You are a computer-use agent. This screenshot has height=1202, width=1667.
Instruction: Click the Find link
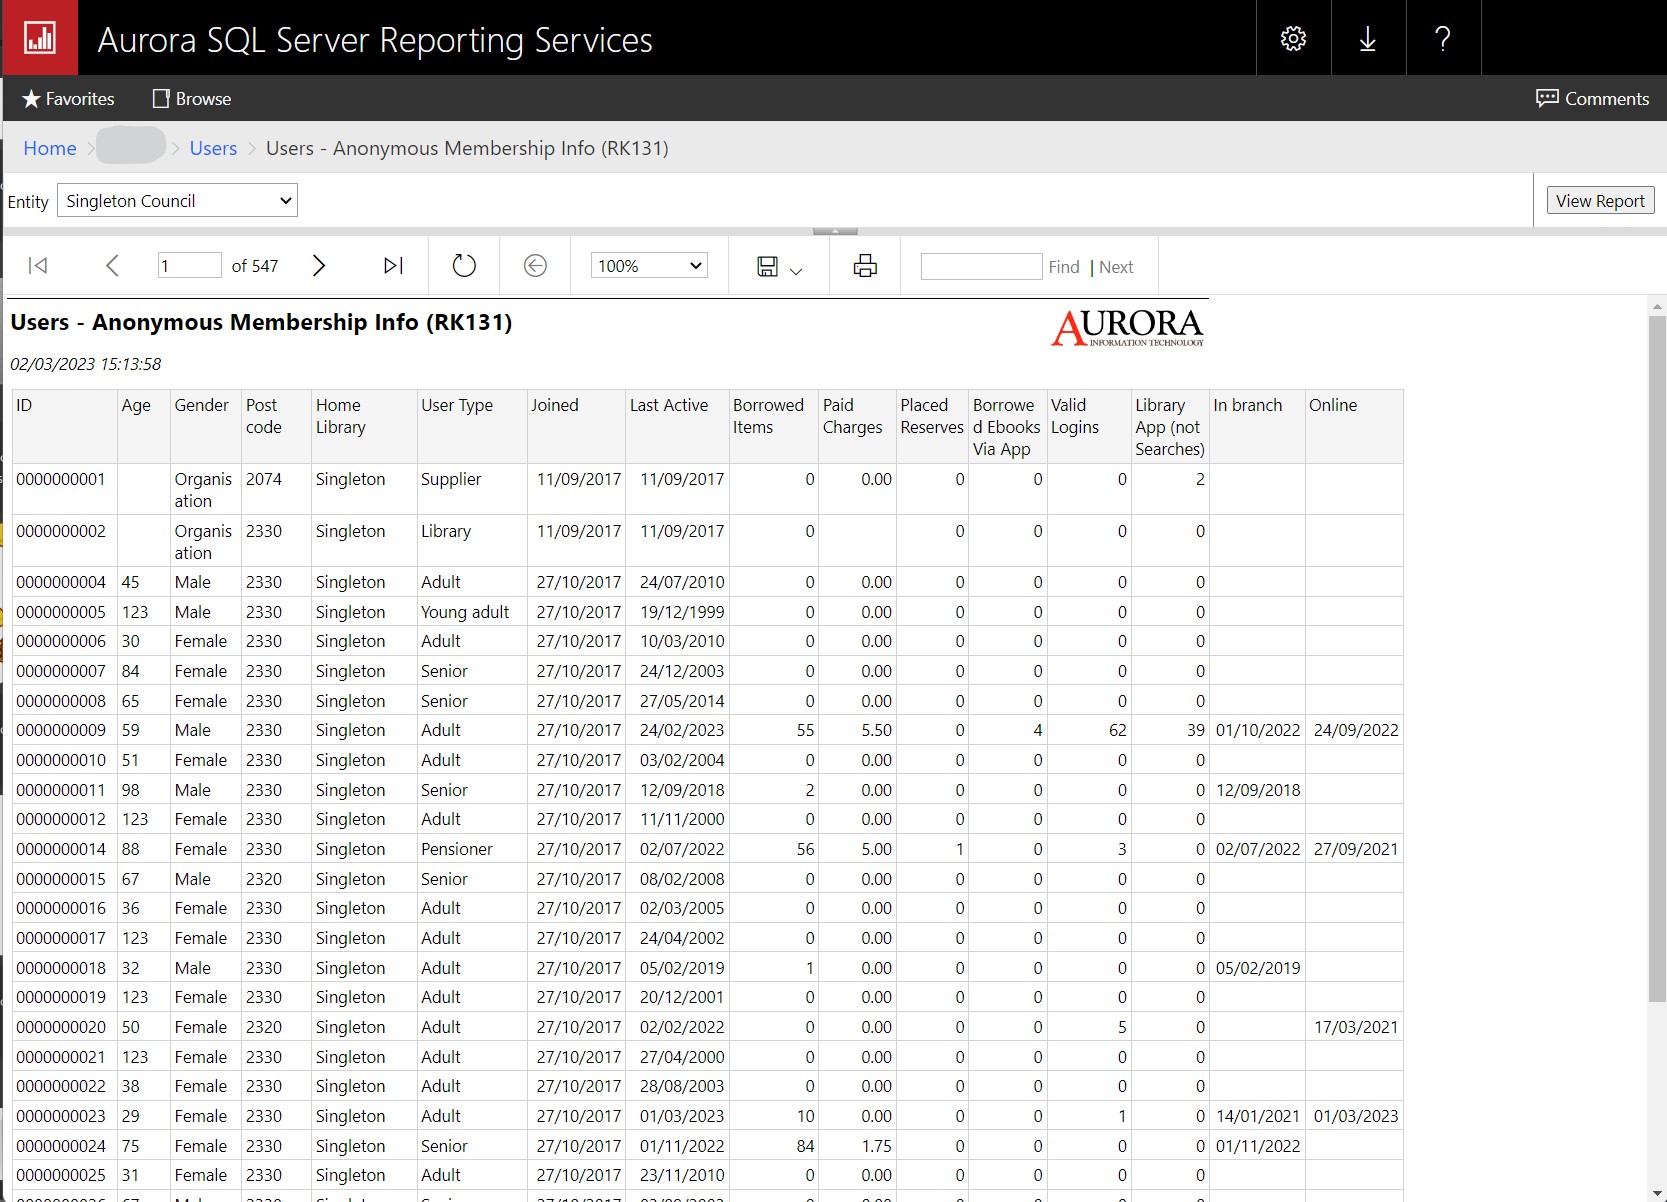click(x=1064, y=267)
